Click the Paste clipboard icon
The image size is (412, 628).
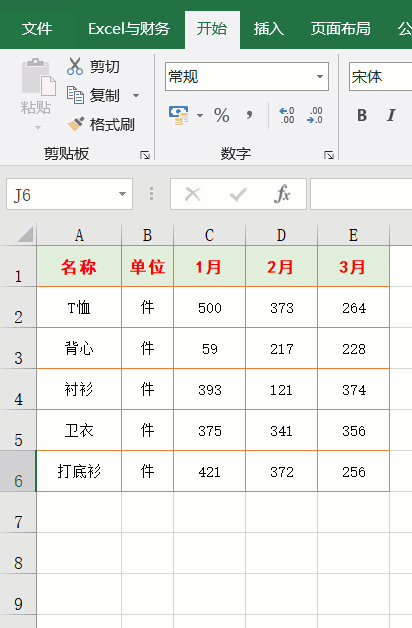38,77
